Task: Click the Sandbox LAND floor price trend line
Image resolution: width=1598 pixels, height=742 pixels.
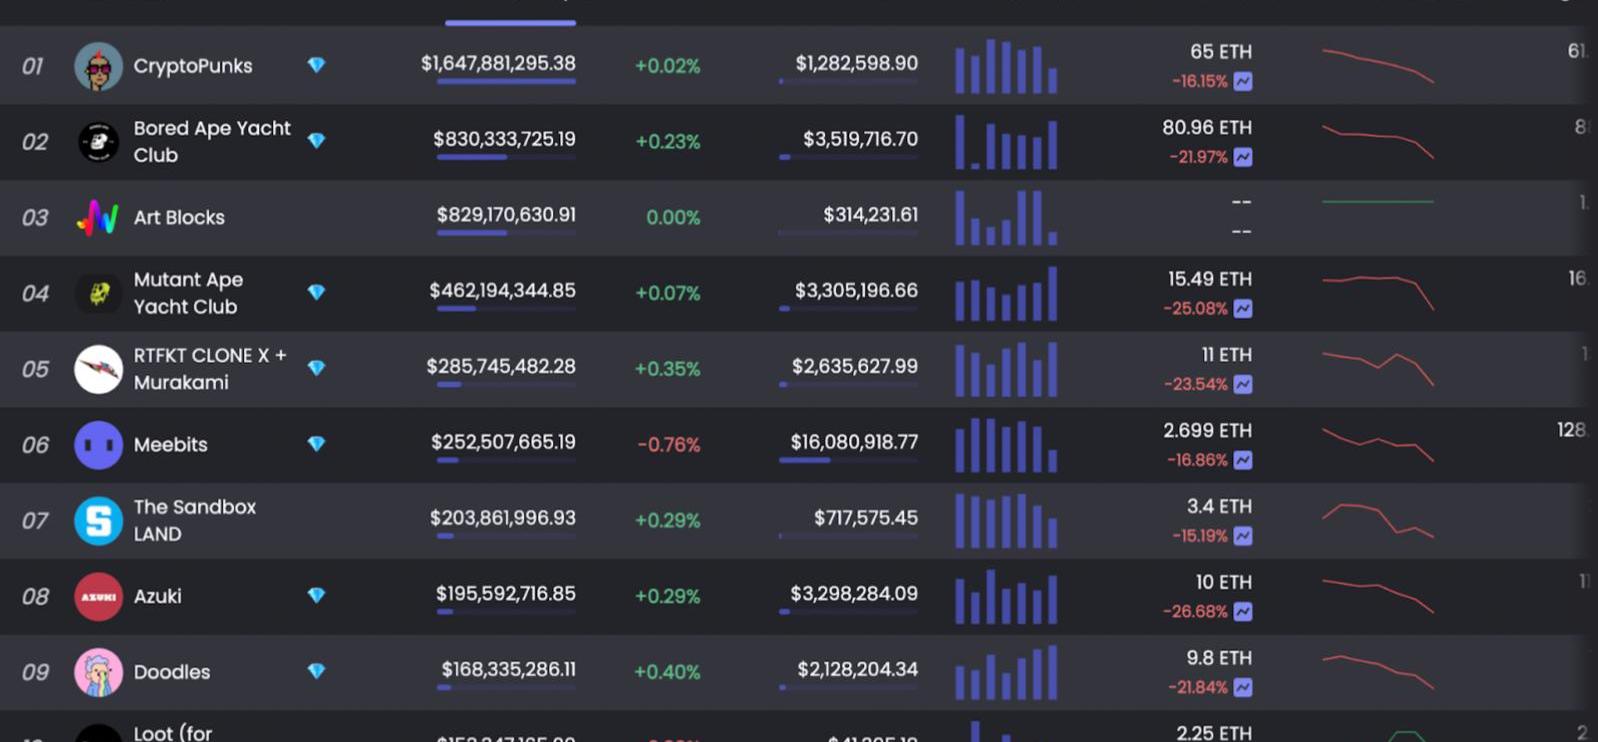Action: 1377,520
